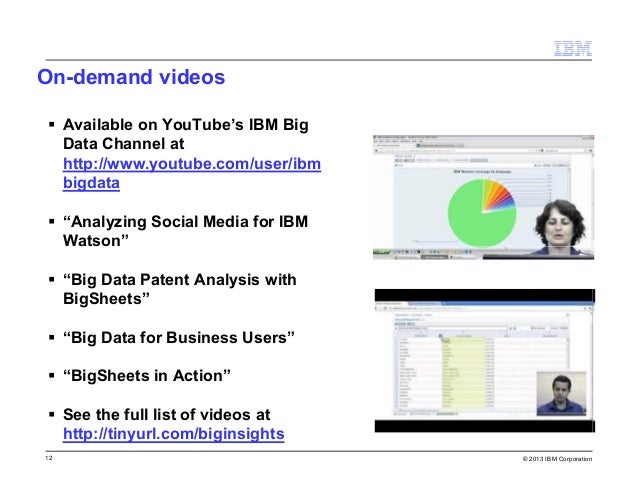Open the youtube.com/user/ibmbigdata link
The height and width of the screenshot is (493, 638).
[x=192, y=173]
